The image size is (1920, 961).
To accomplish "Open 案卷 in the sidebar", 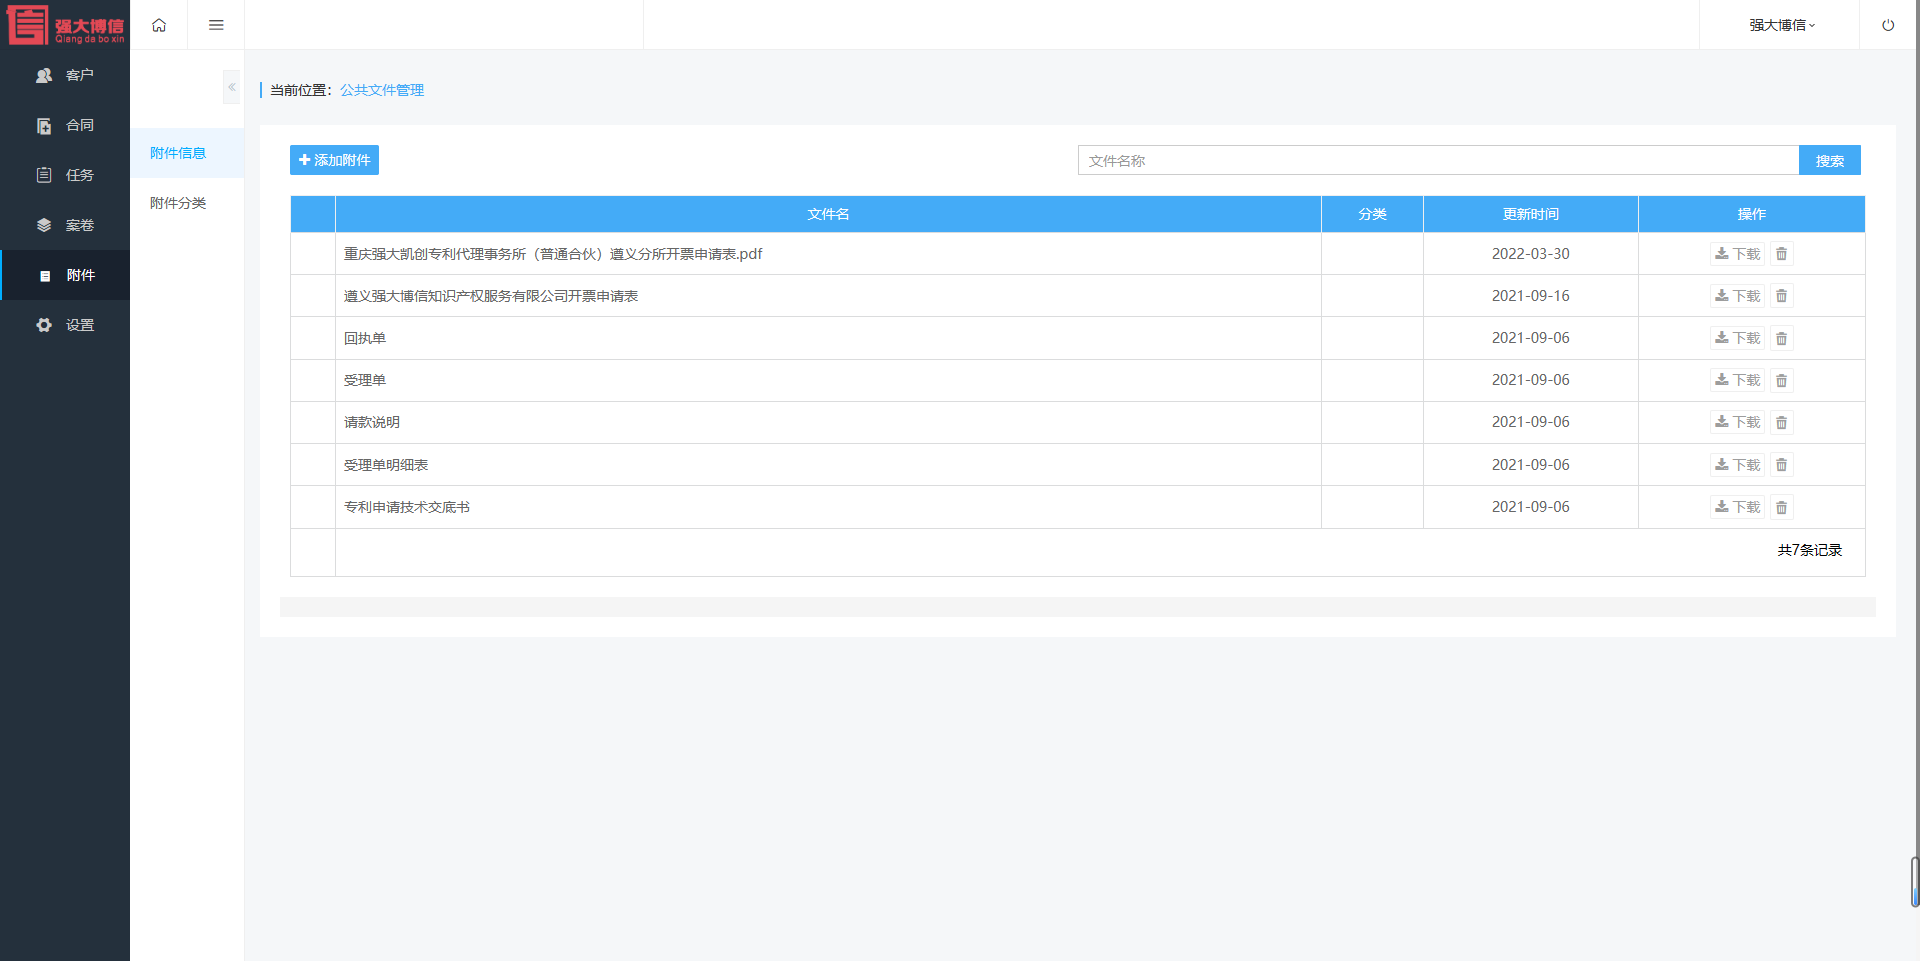I will click(65, 225).
